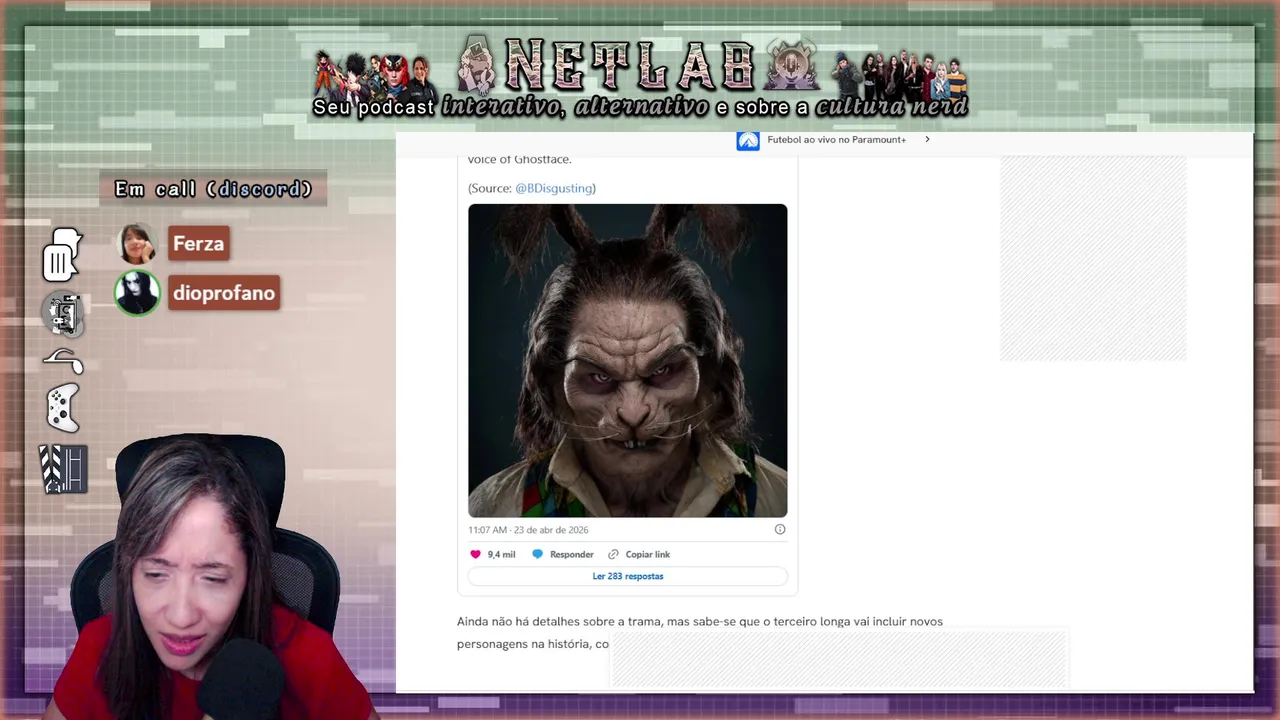This screenshot has height=720, width=1280.
Task: Click the Paramount+ logo icon
Action: (x=748, y=140)
